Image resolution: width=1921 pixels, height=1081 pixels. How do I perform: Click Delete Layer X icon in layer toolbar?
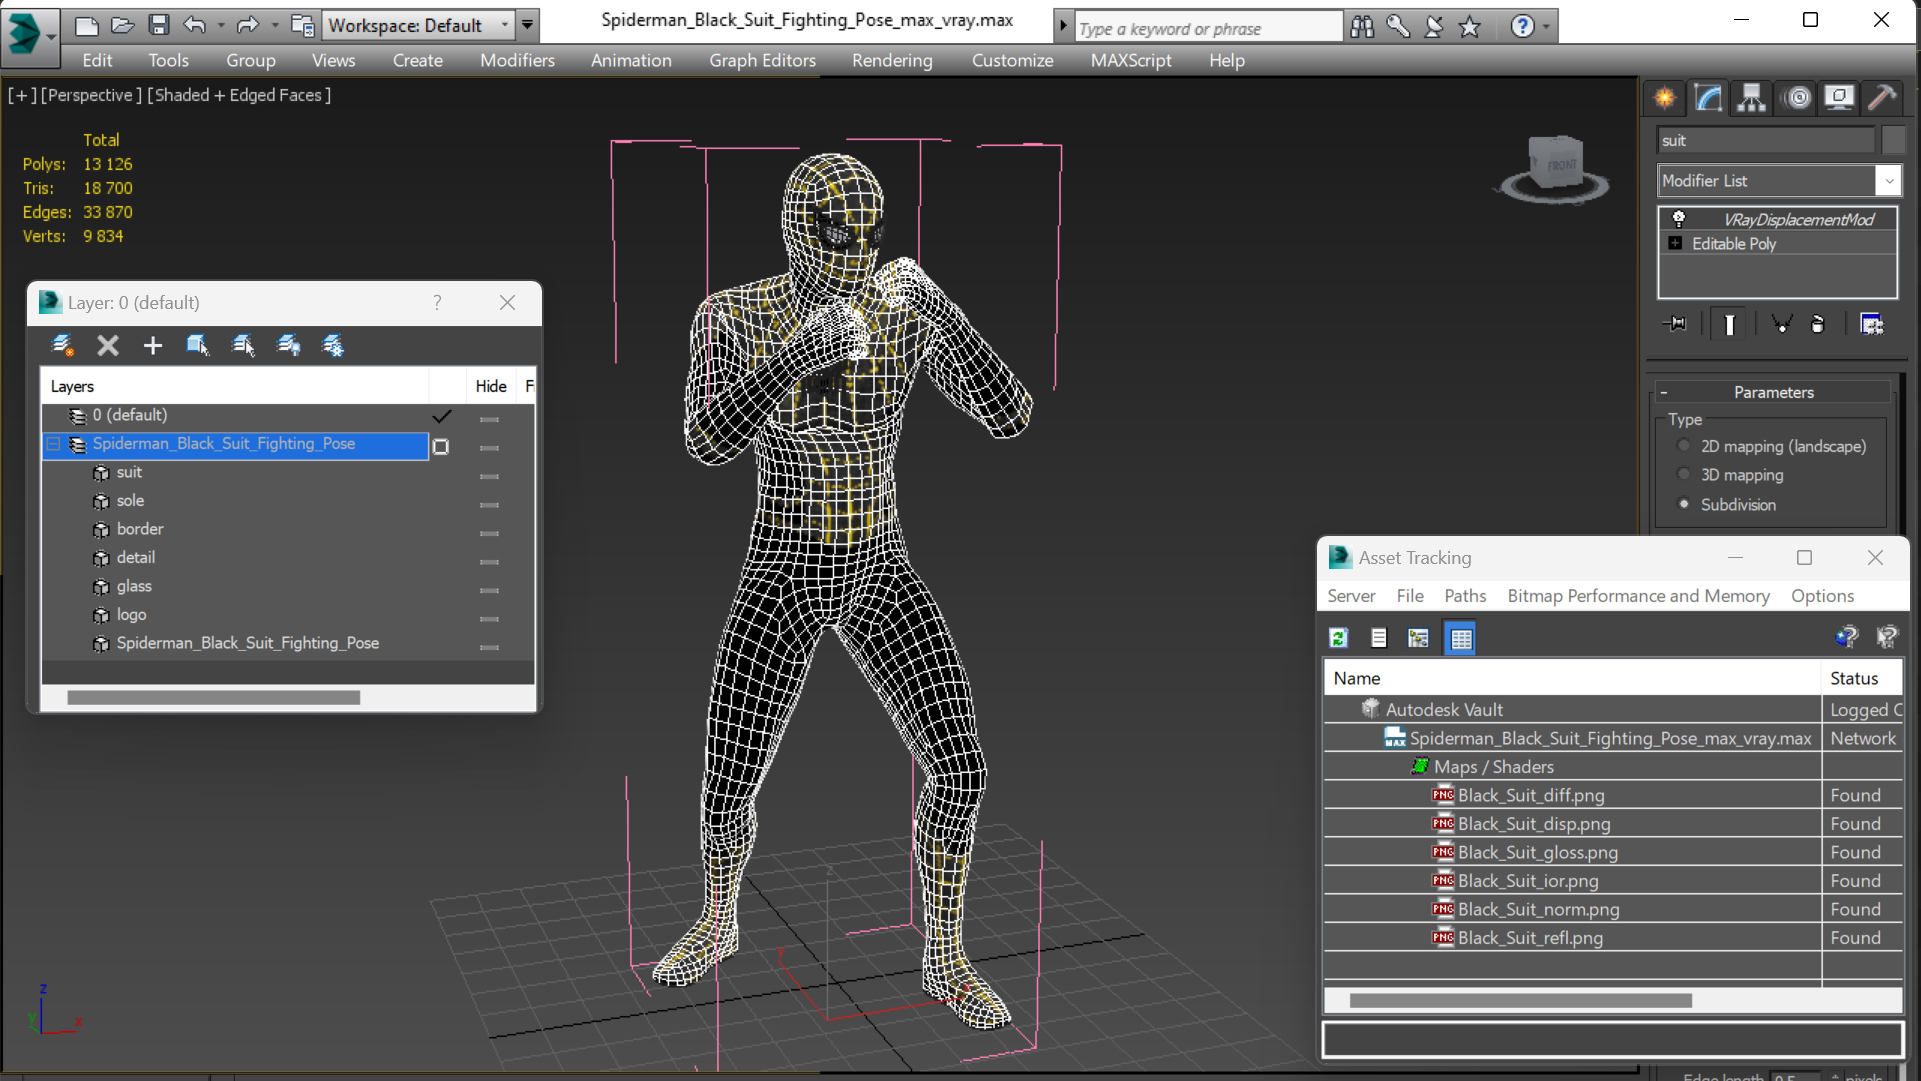click(107, 346)
